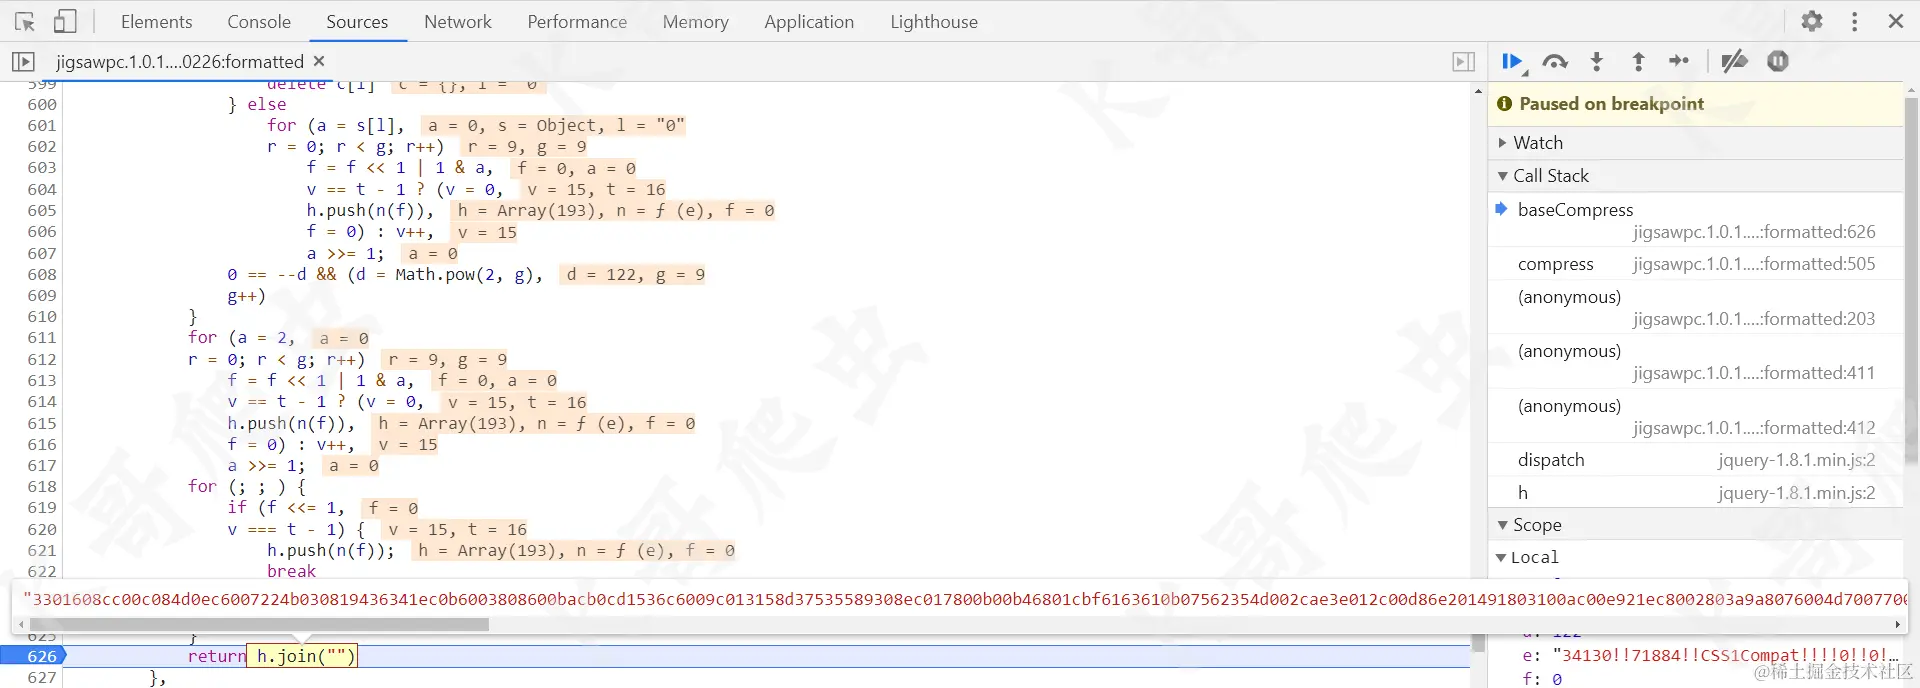The image size is (1920, 688).
Task: Click the code editor scroll-up arrow
Action: (x=1478, y=91)
